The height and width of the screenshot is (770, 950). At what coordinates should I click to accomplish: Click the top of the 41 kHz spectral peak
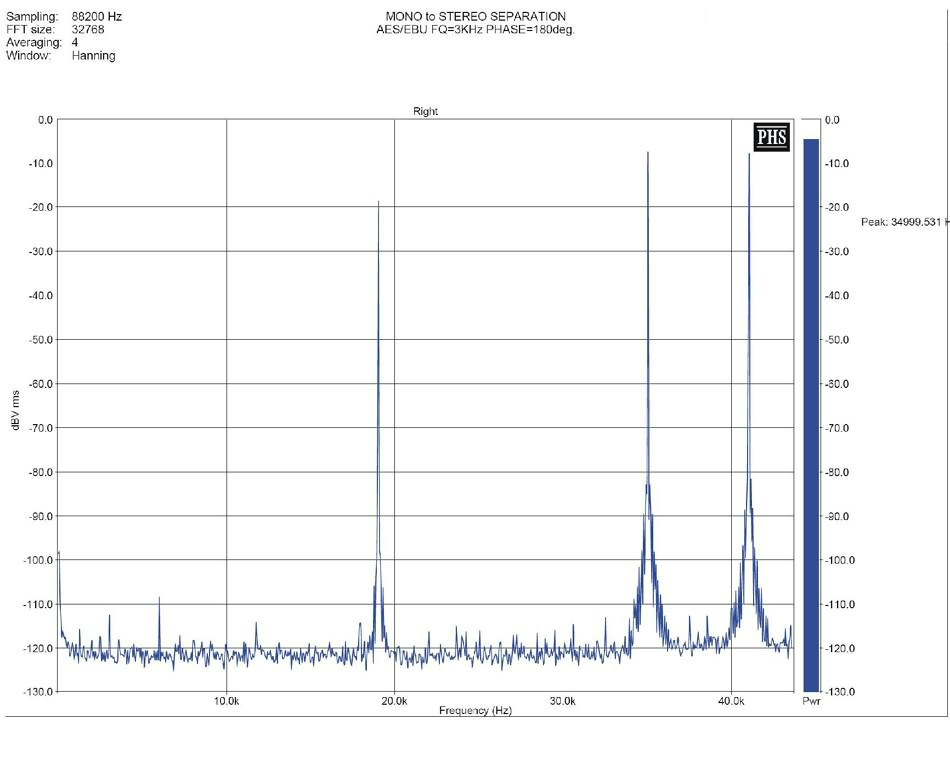point(749,155)
